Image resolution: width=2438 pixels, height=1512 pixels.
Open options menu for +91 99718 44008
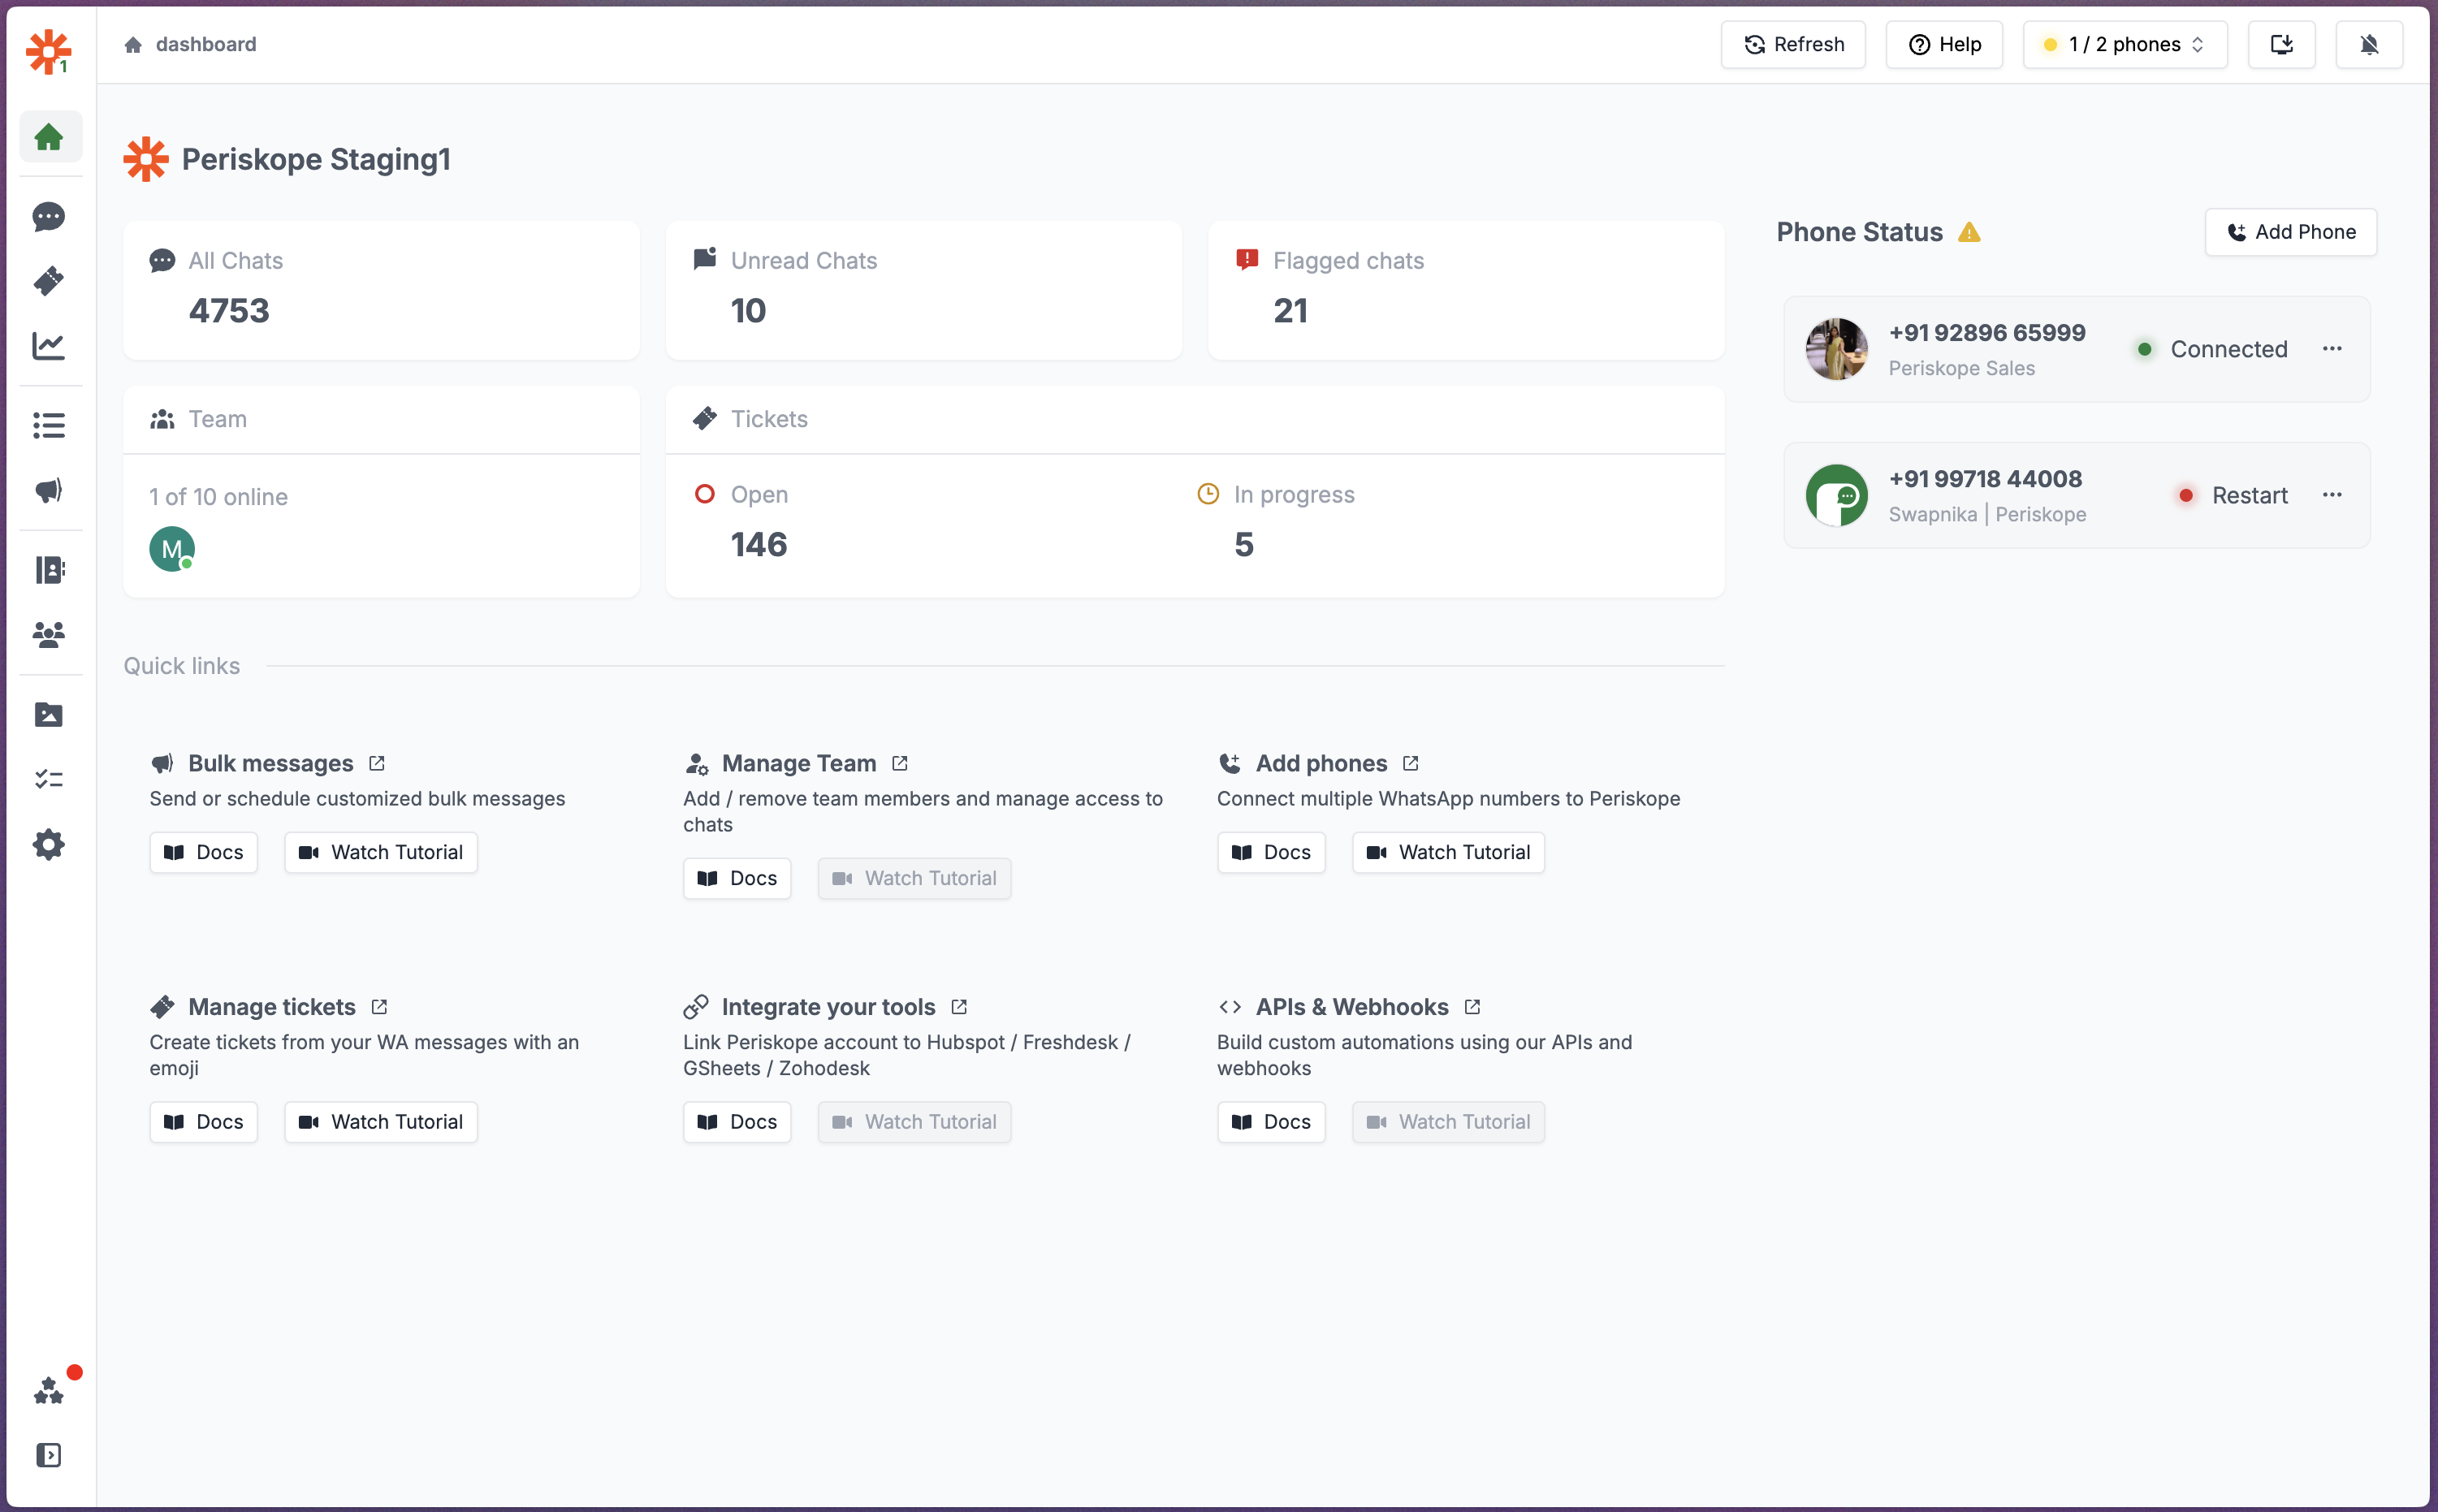pyautogui.click(x=2332, y=495)
